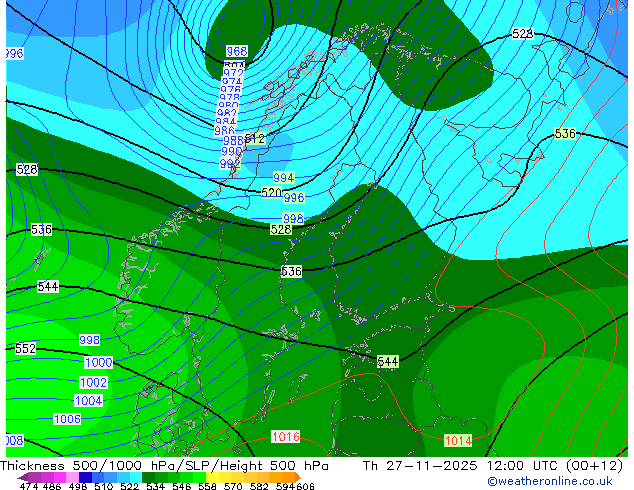The height and width of the screenshot is (490, 634).
Task: Click the 1006 isobar label
Action: [x=67, y=419]
